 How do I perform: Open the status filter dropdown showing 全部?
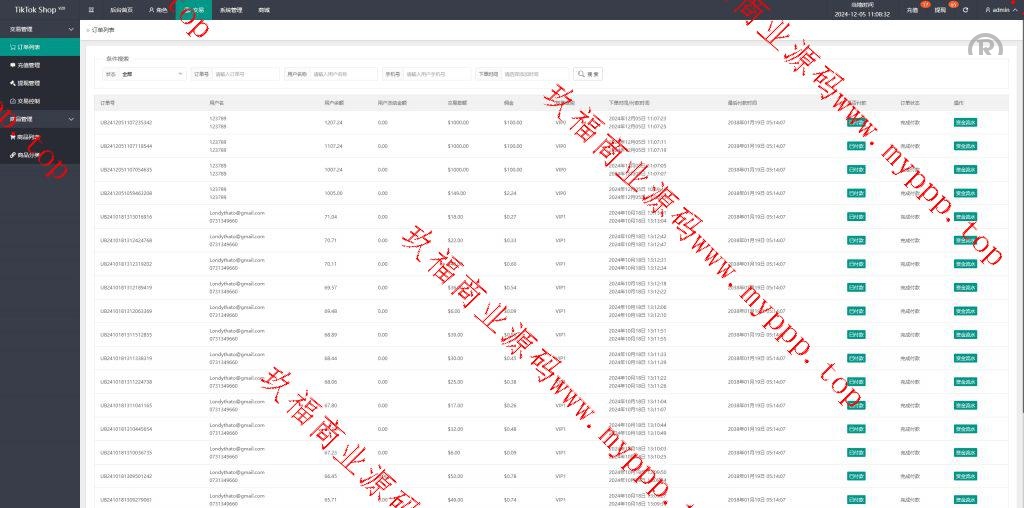[152, 74]
